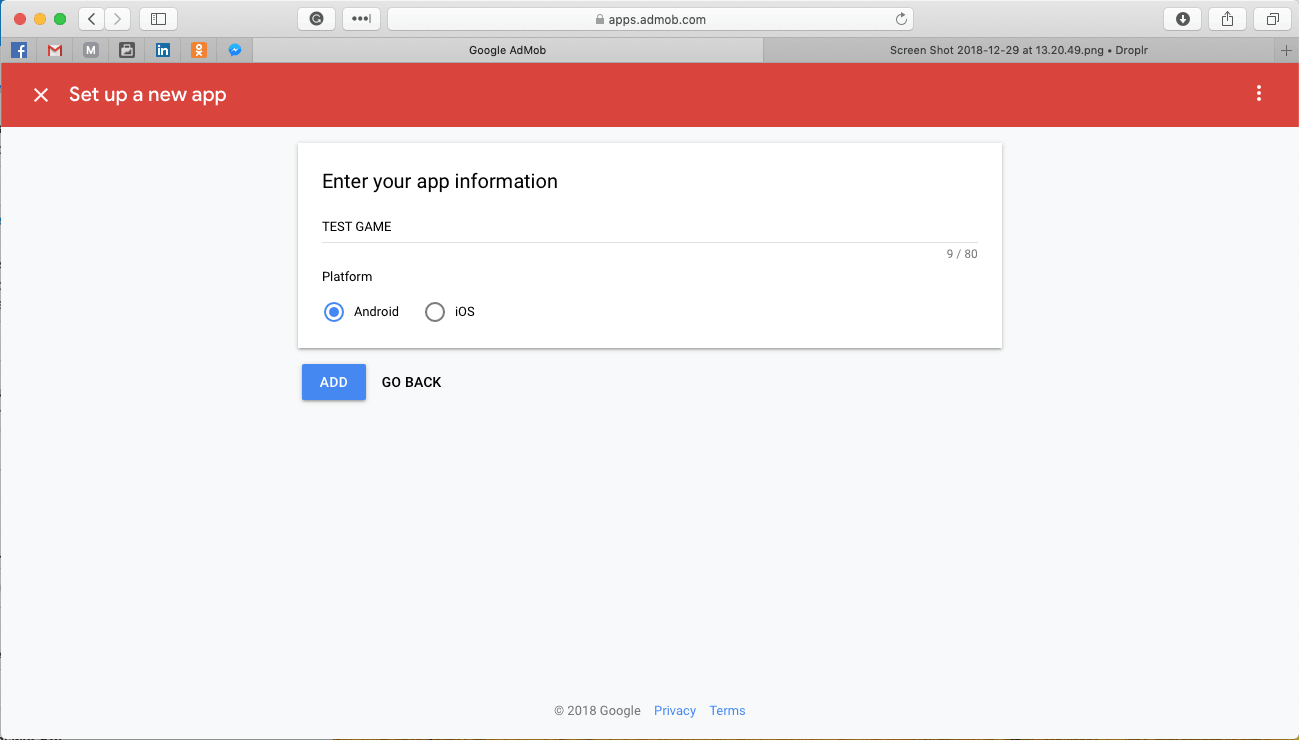Click the password dots extension icon
The image size is (1299, 740).
(x=361, y=19)
